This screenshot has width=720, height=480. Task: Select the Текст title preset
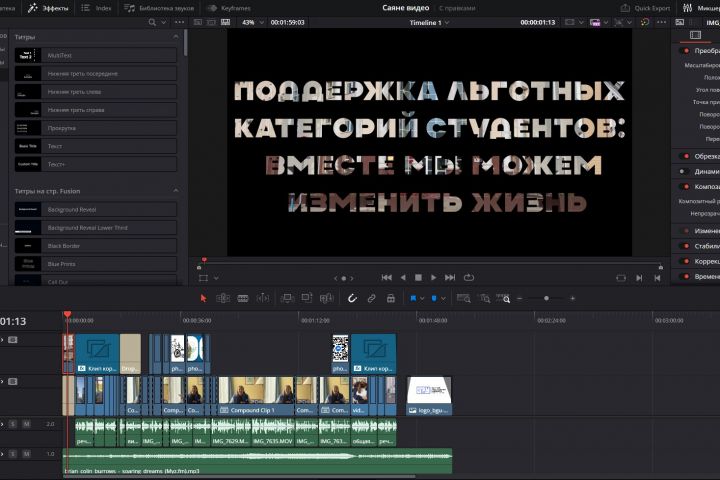[96, 146]
